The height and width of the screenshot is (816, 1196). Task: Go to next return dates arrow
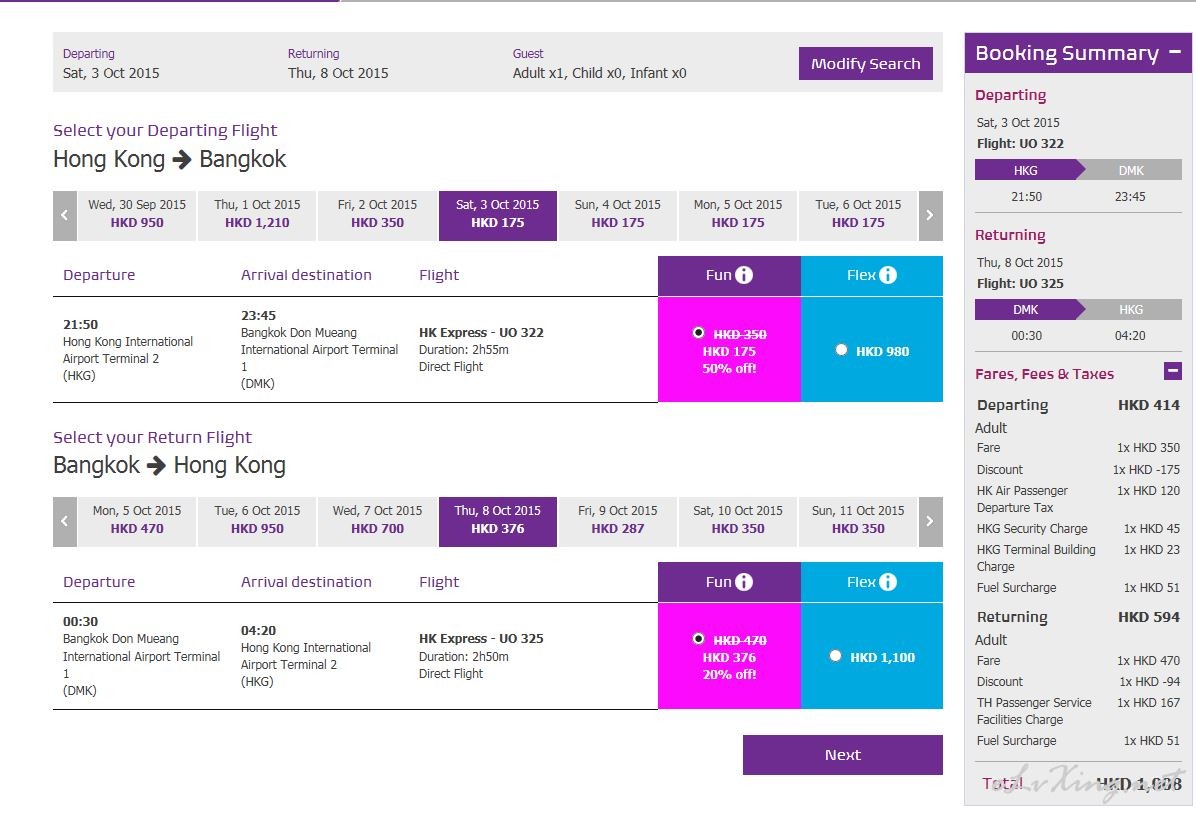coord(930,521)
